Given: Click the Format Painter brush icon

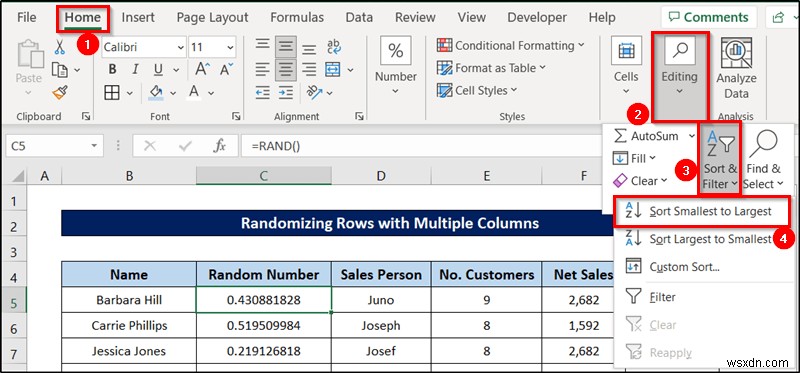Looking at the screenshot, I should click(x=60, y=92).
